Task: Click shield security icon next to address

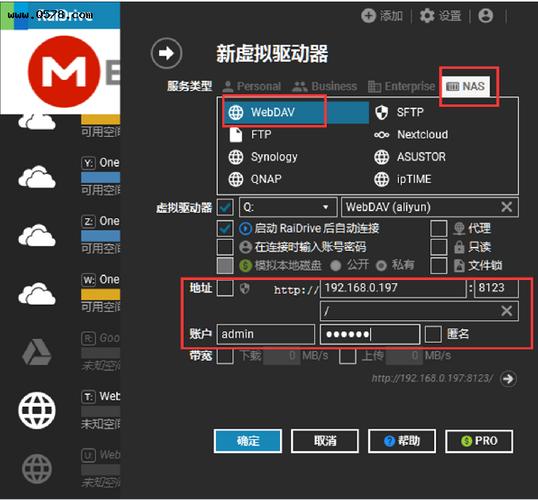Action: 244,289
